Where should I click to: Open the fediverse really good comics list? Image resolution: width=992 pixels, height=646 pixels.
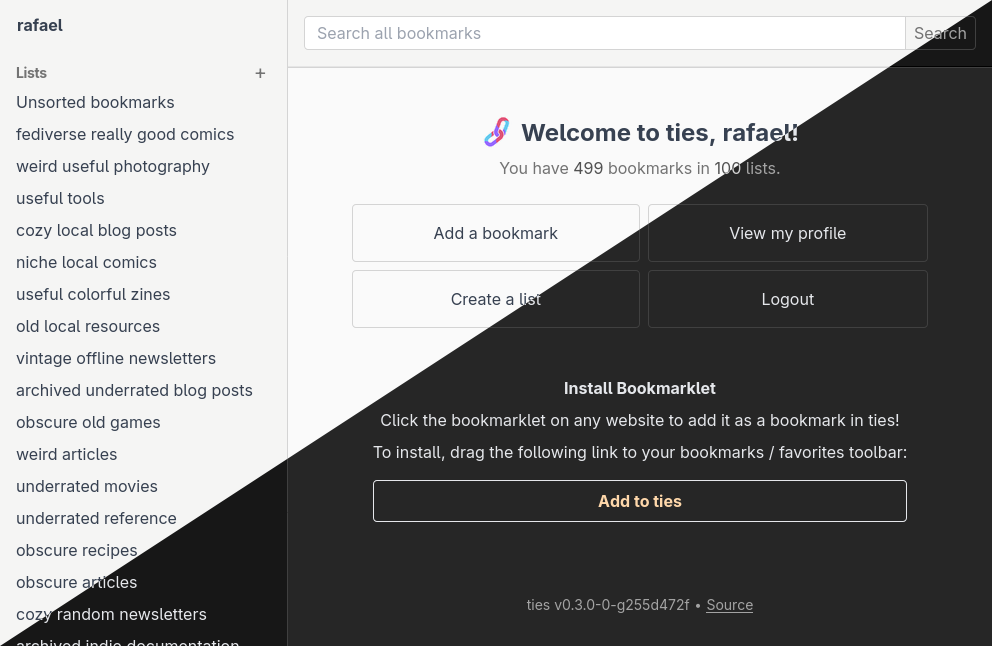point(125,134)
